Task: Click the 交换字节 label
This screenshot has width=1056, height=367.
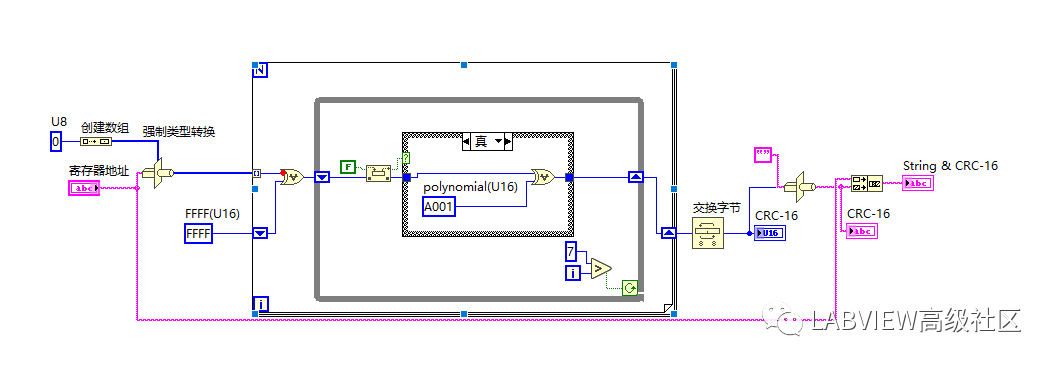Action: pyautogui.click(x=717, y=208)
